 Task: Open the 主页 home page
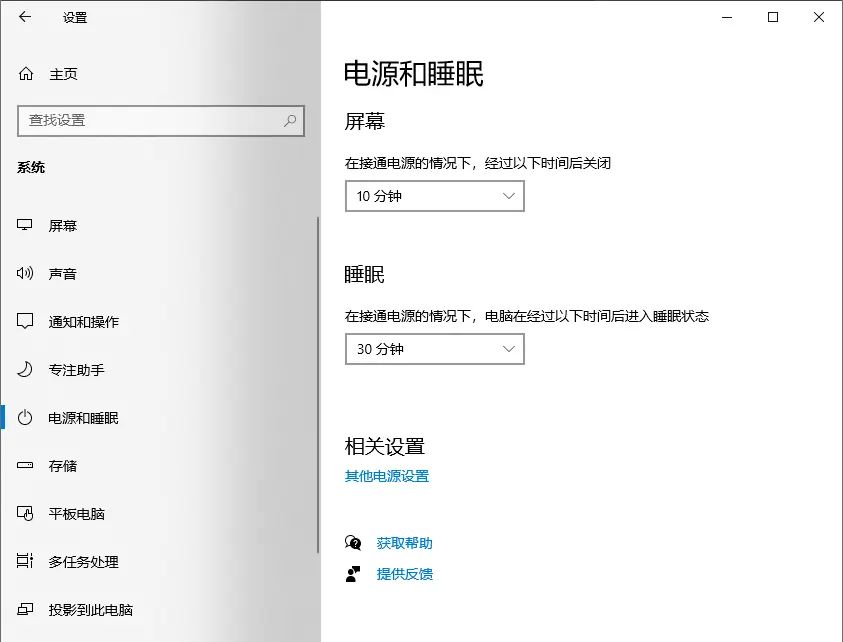tap(63, 74)
